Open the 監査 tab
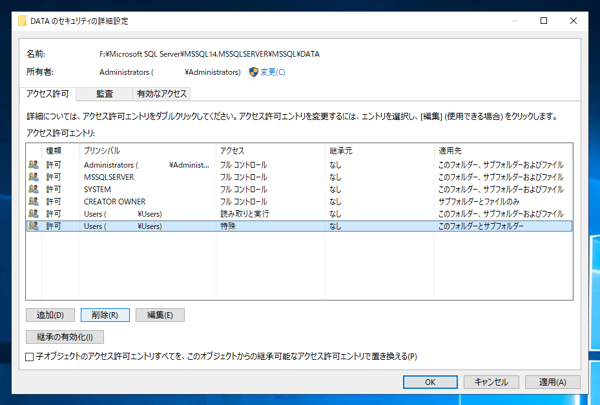This screenshot has height=405, width=600. coord(104,94)
